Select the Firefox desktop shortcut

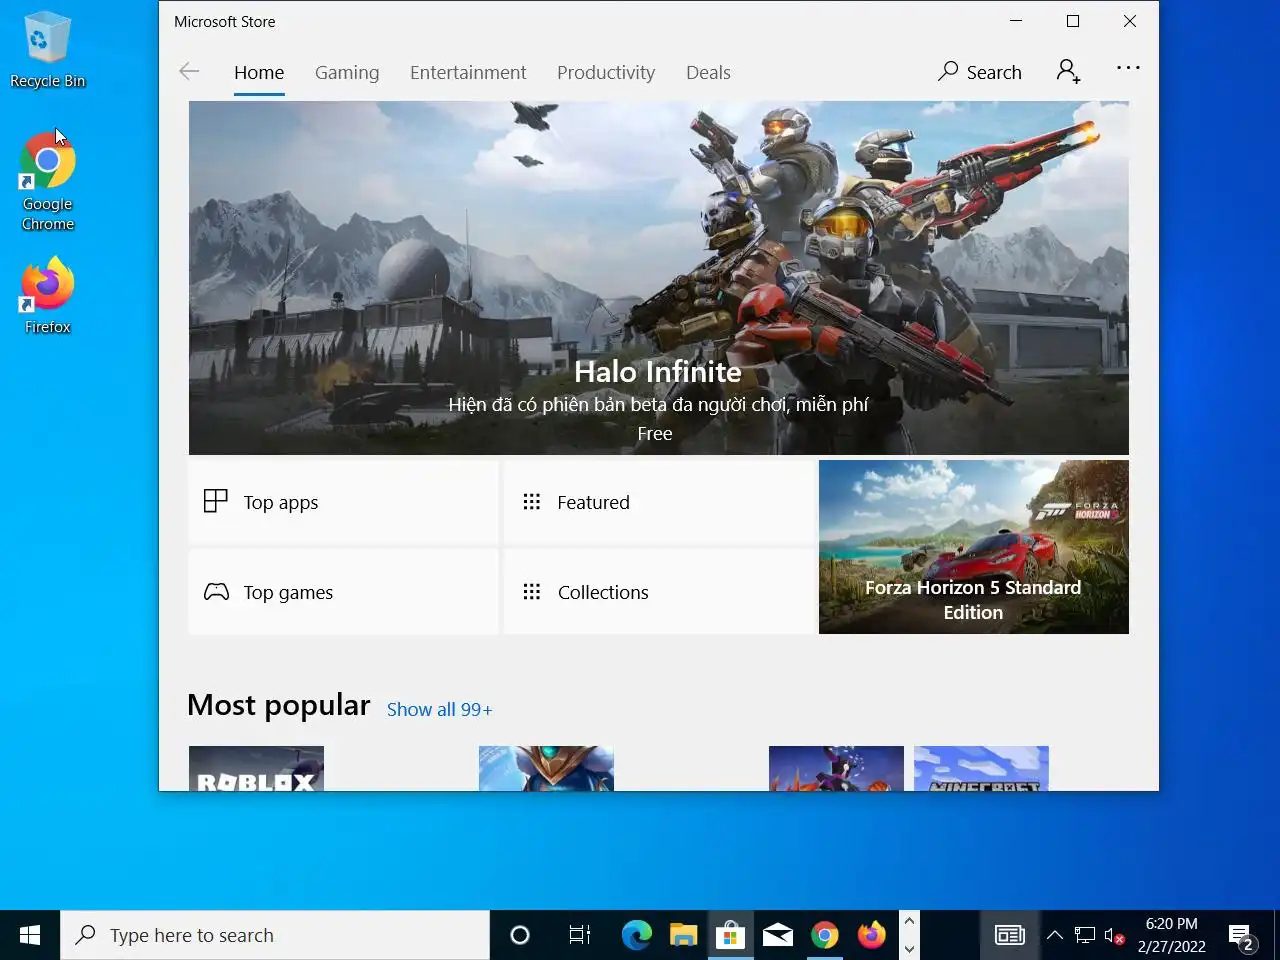point(47,296)
